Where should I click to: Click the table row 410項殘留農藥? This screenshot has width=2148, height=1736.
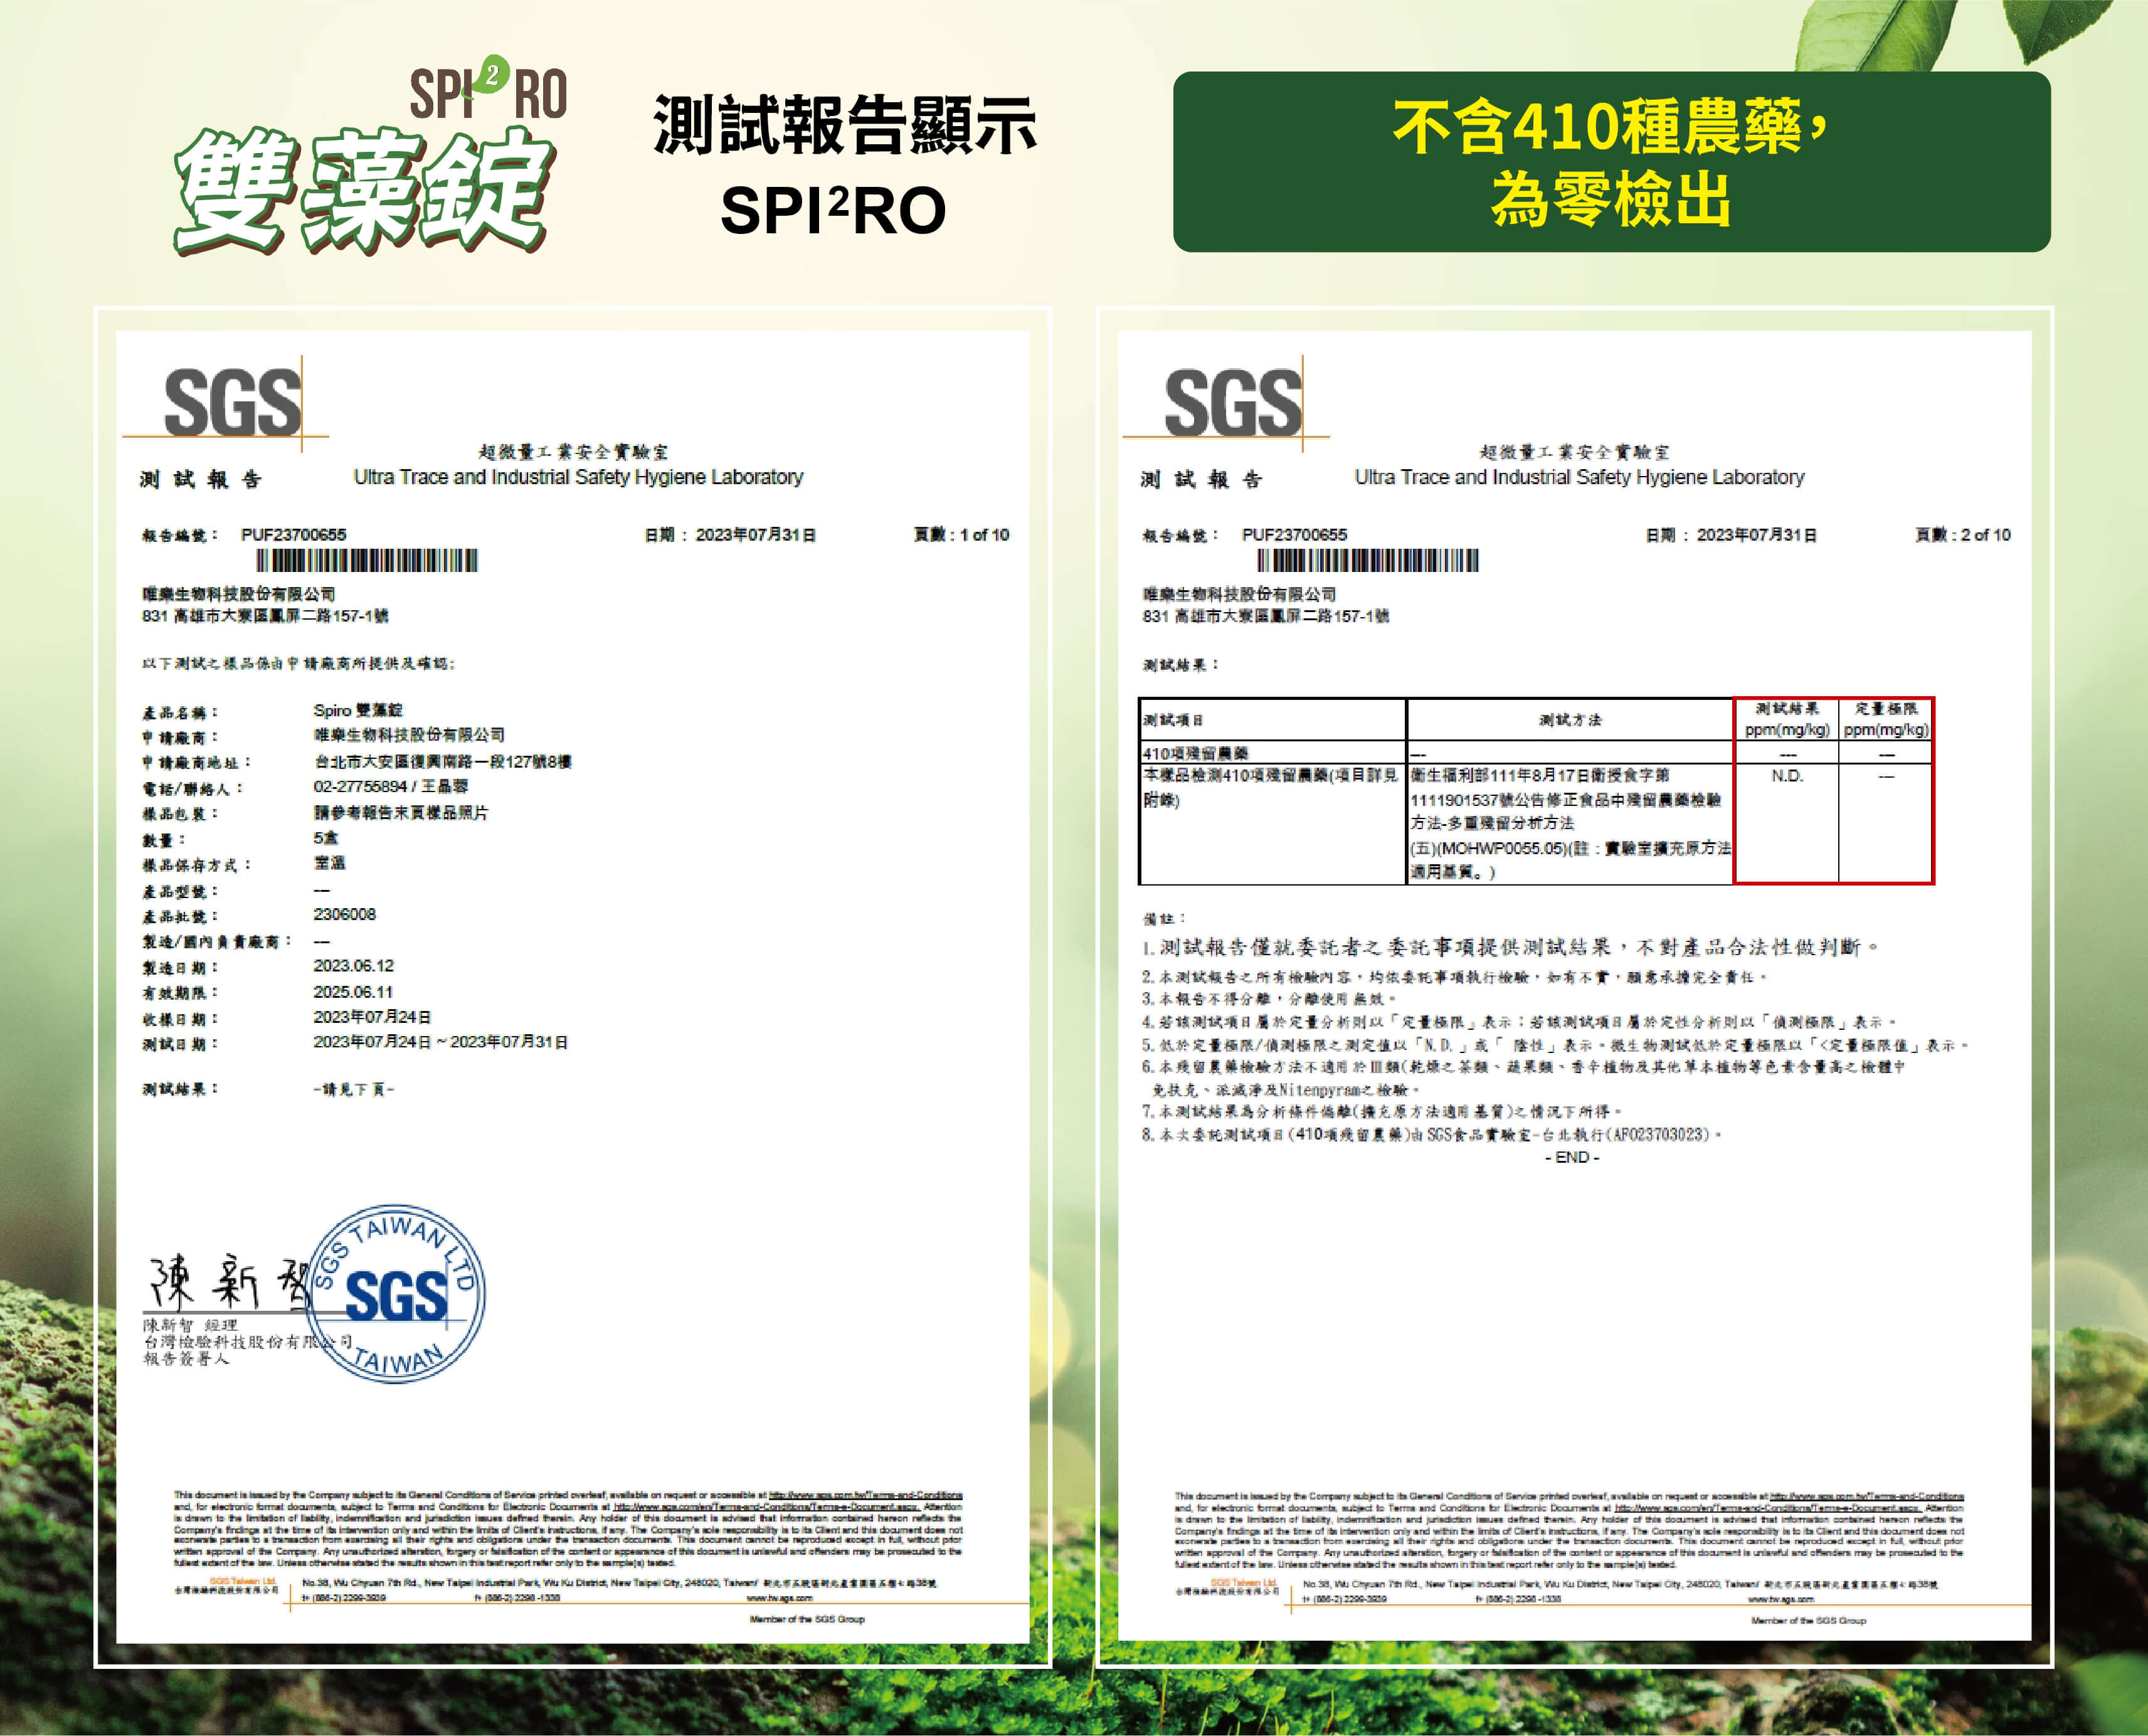(1536, 753)
